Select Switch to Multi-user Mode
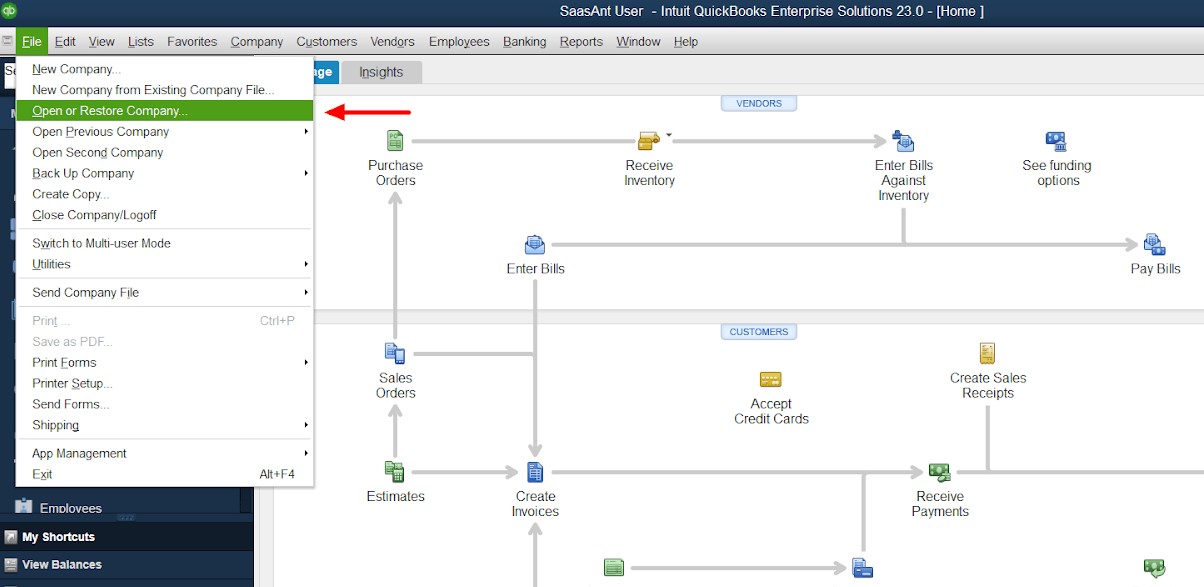The image size is (1204, 587). click(x=165, y=244)
